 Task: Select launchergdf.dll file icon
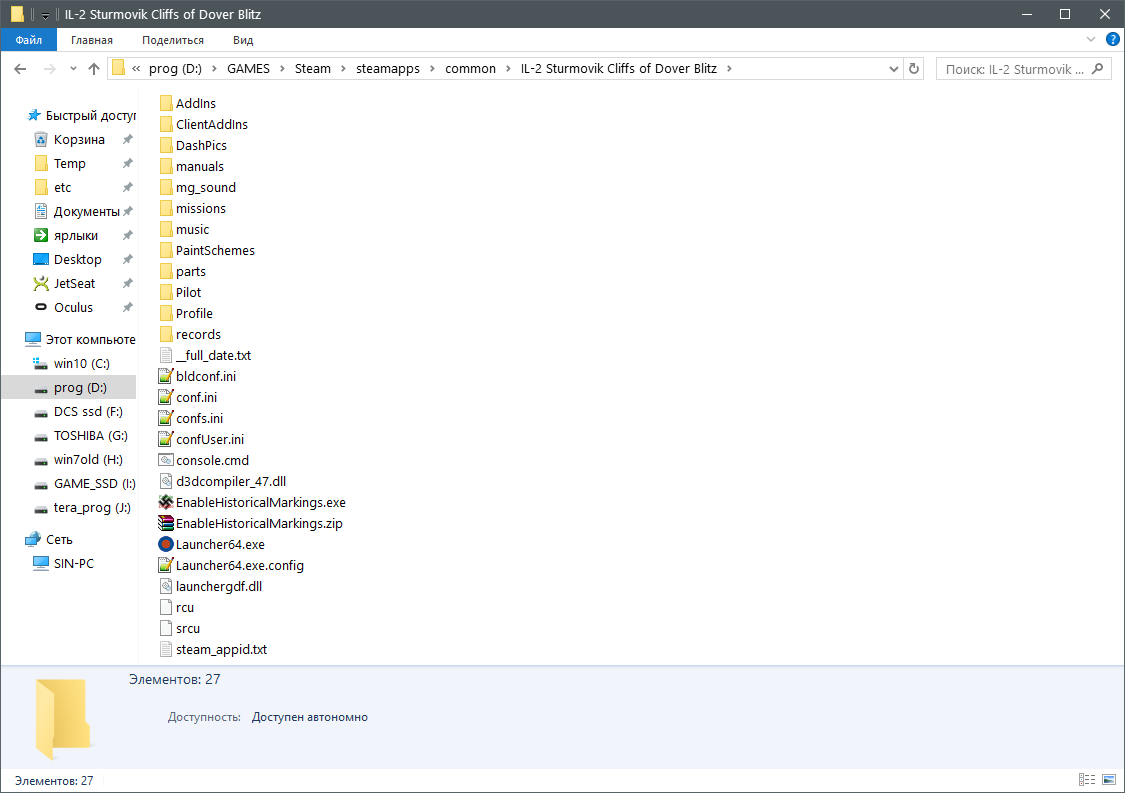166,586
